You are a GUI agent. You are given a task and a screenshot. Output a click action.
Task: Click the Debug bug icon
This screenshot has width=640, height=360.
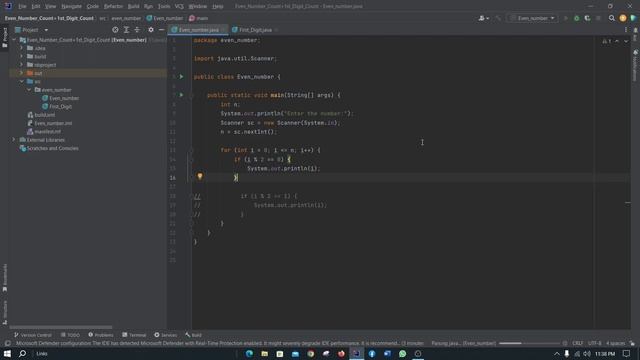click(576, 18)
